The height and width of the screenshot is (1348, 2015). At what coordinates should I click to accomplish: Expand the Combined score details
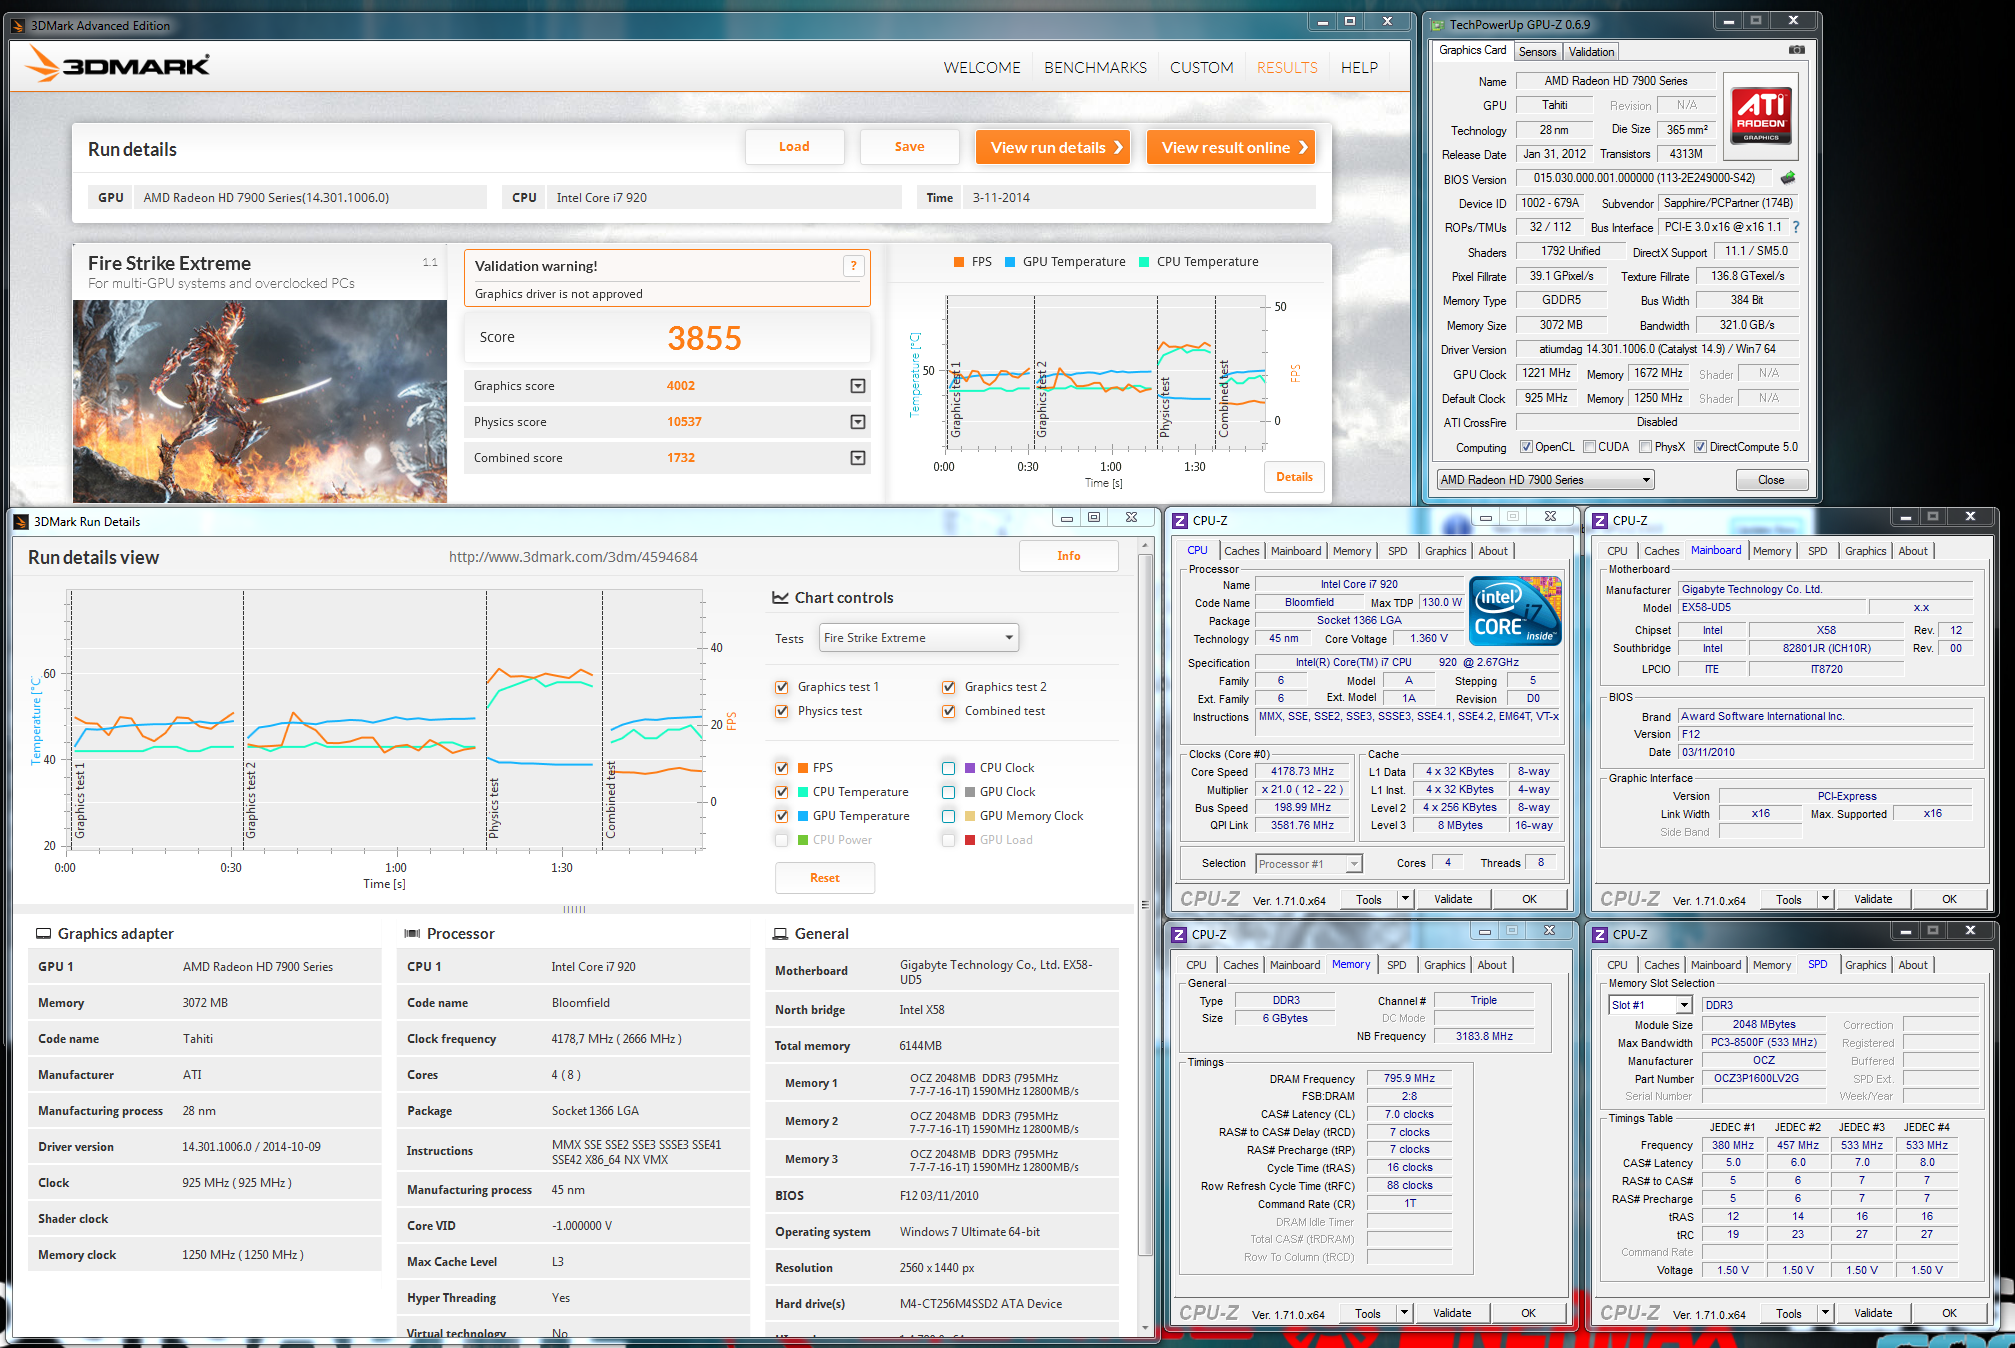click(857, 458)
